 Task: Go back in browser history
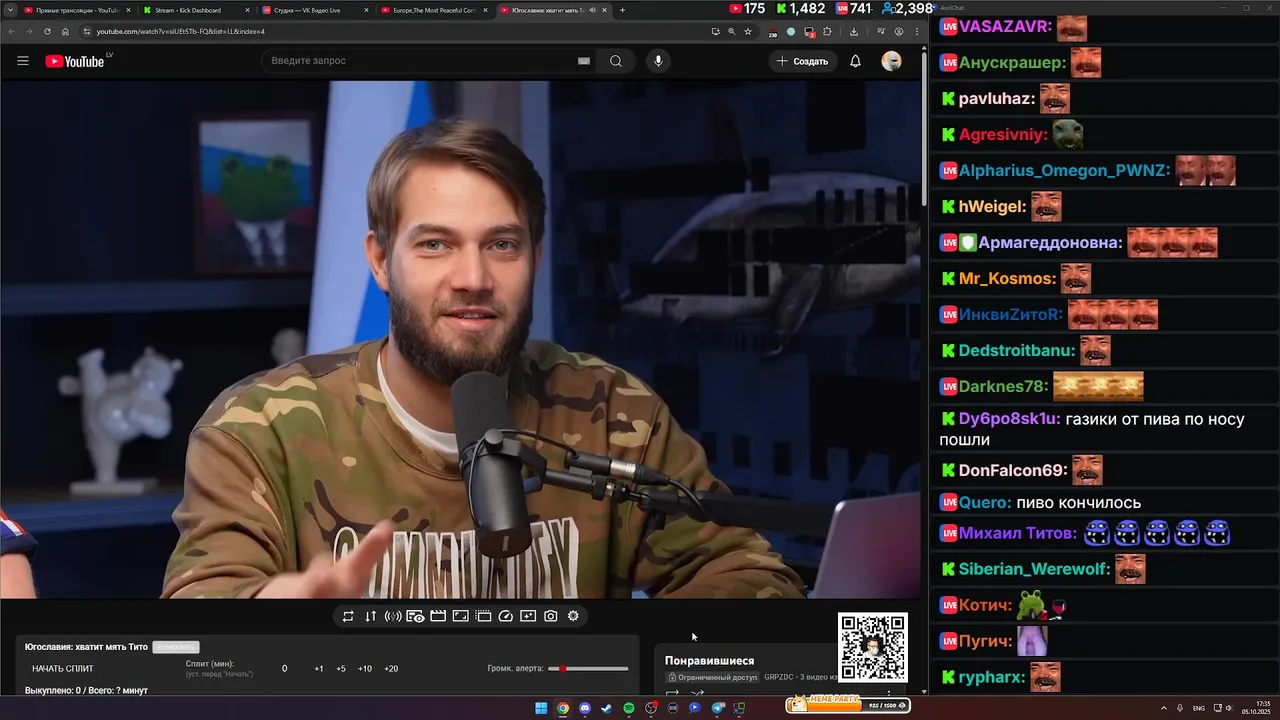click(12, 31)
